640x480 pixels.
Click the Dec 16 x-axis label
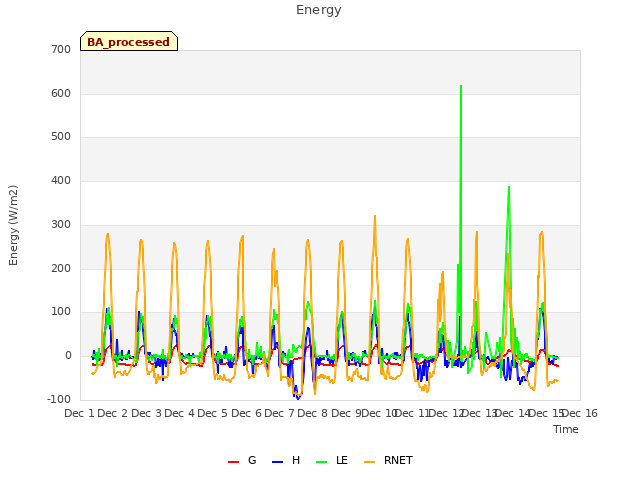point(580,413)
